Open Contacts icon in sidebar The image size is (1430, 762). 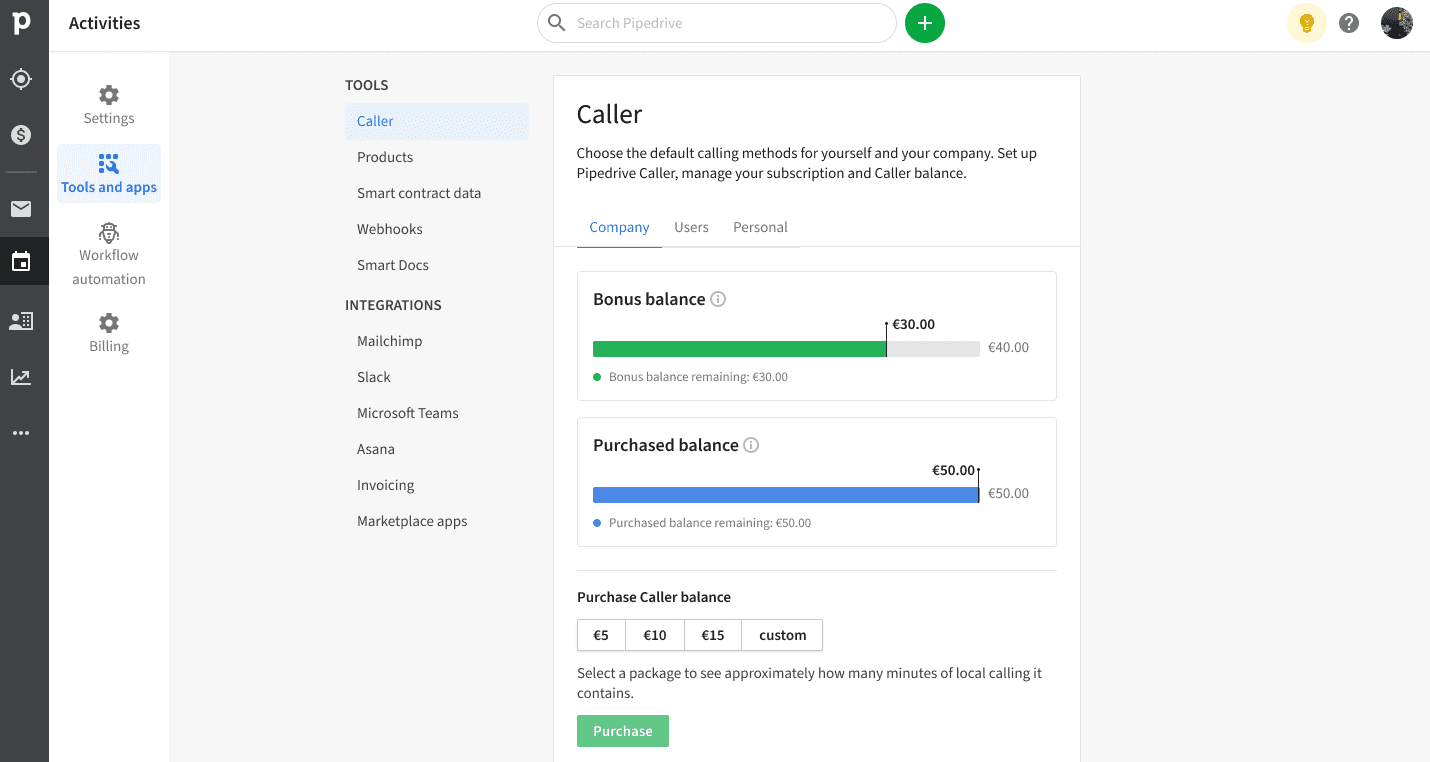[x=21, y=321]
